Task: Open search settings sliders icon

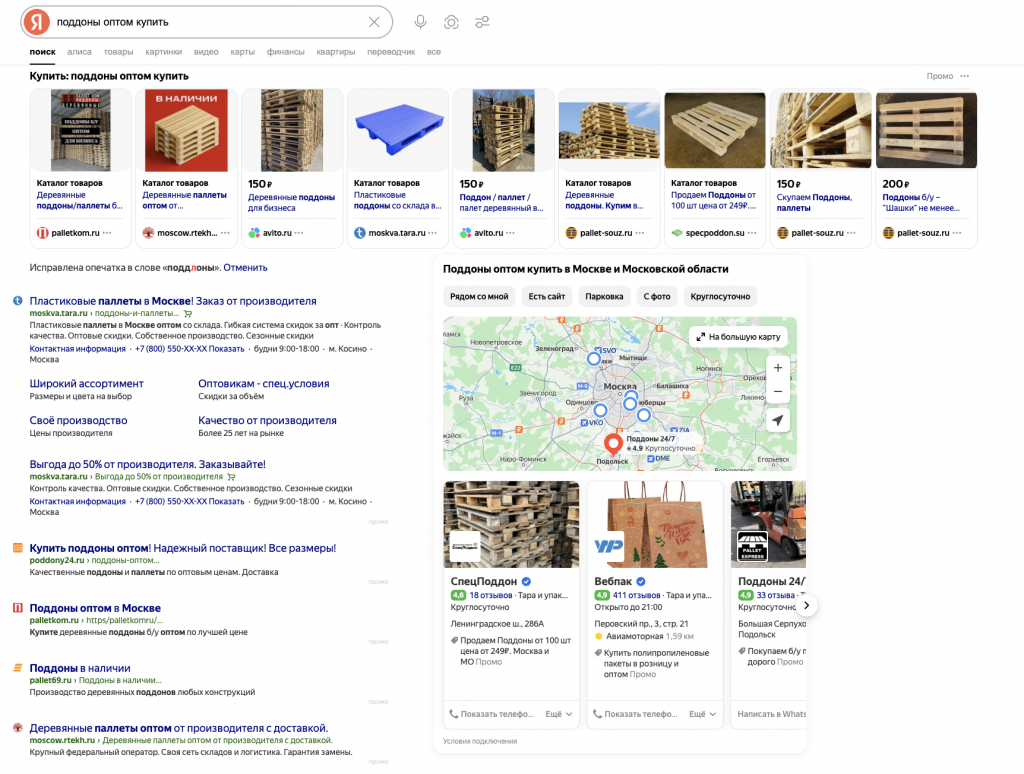Action: click(482, 22)
